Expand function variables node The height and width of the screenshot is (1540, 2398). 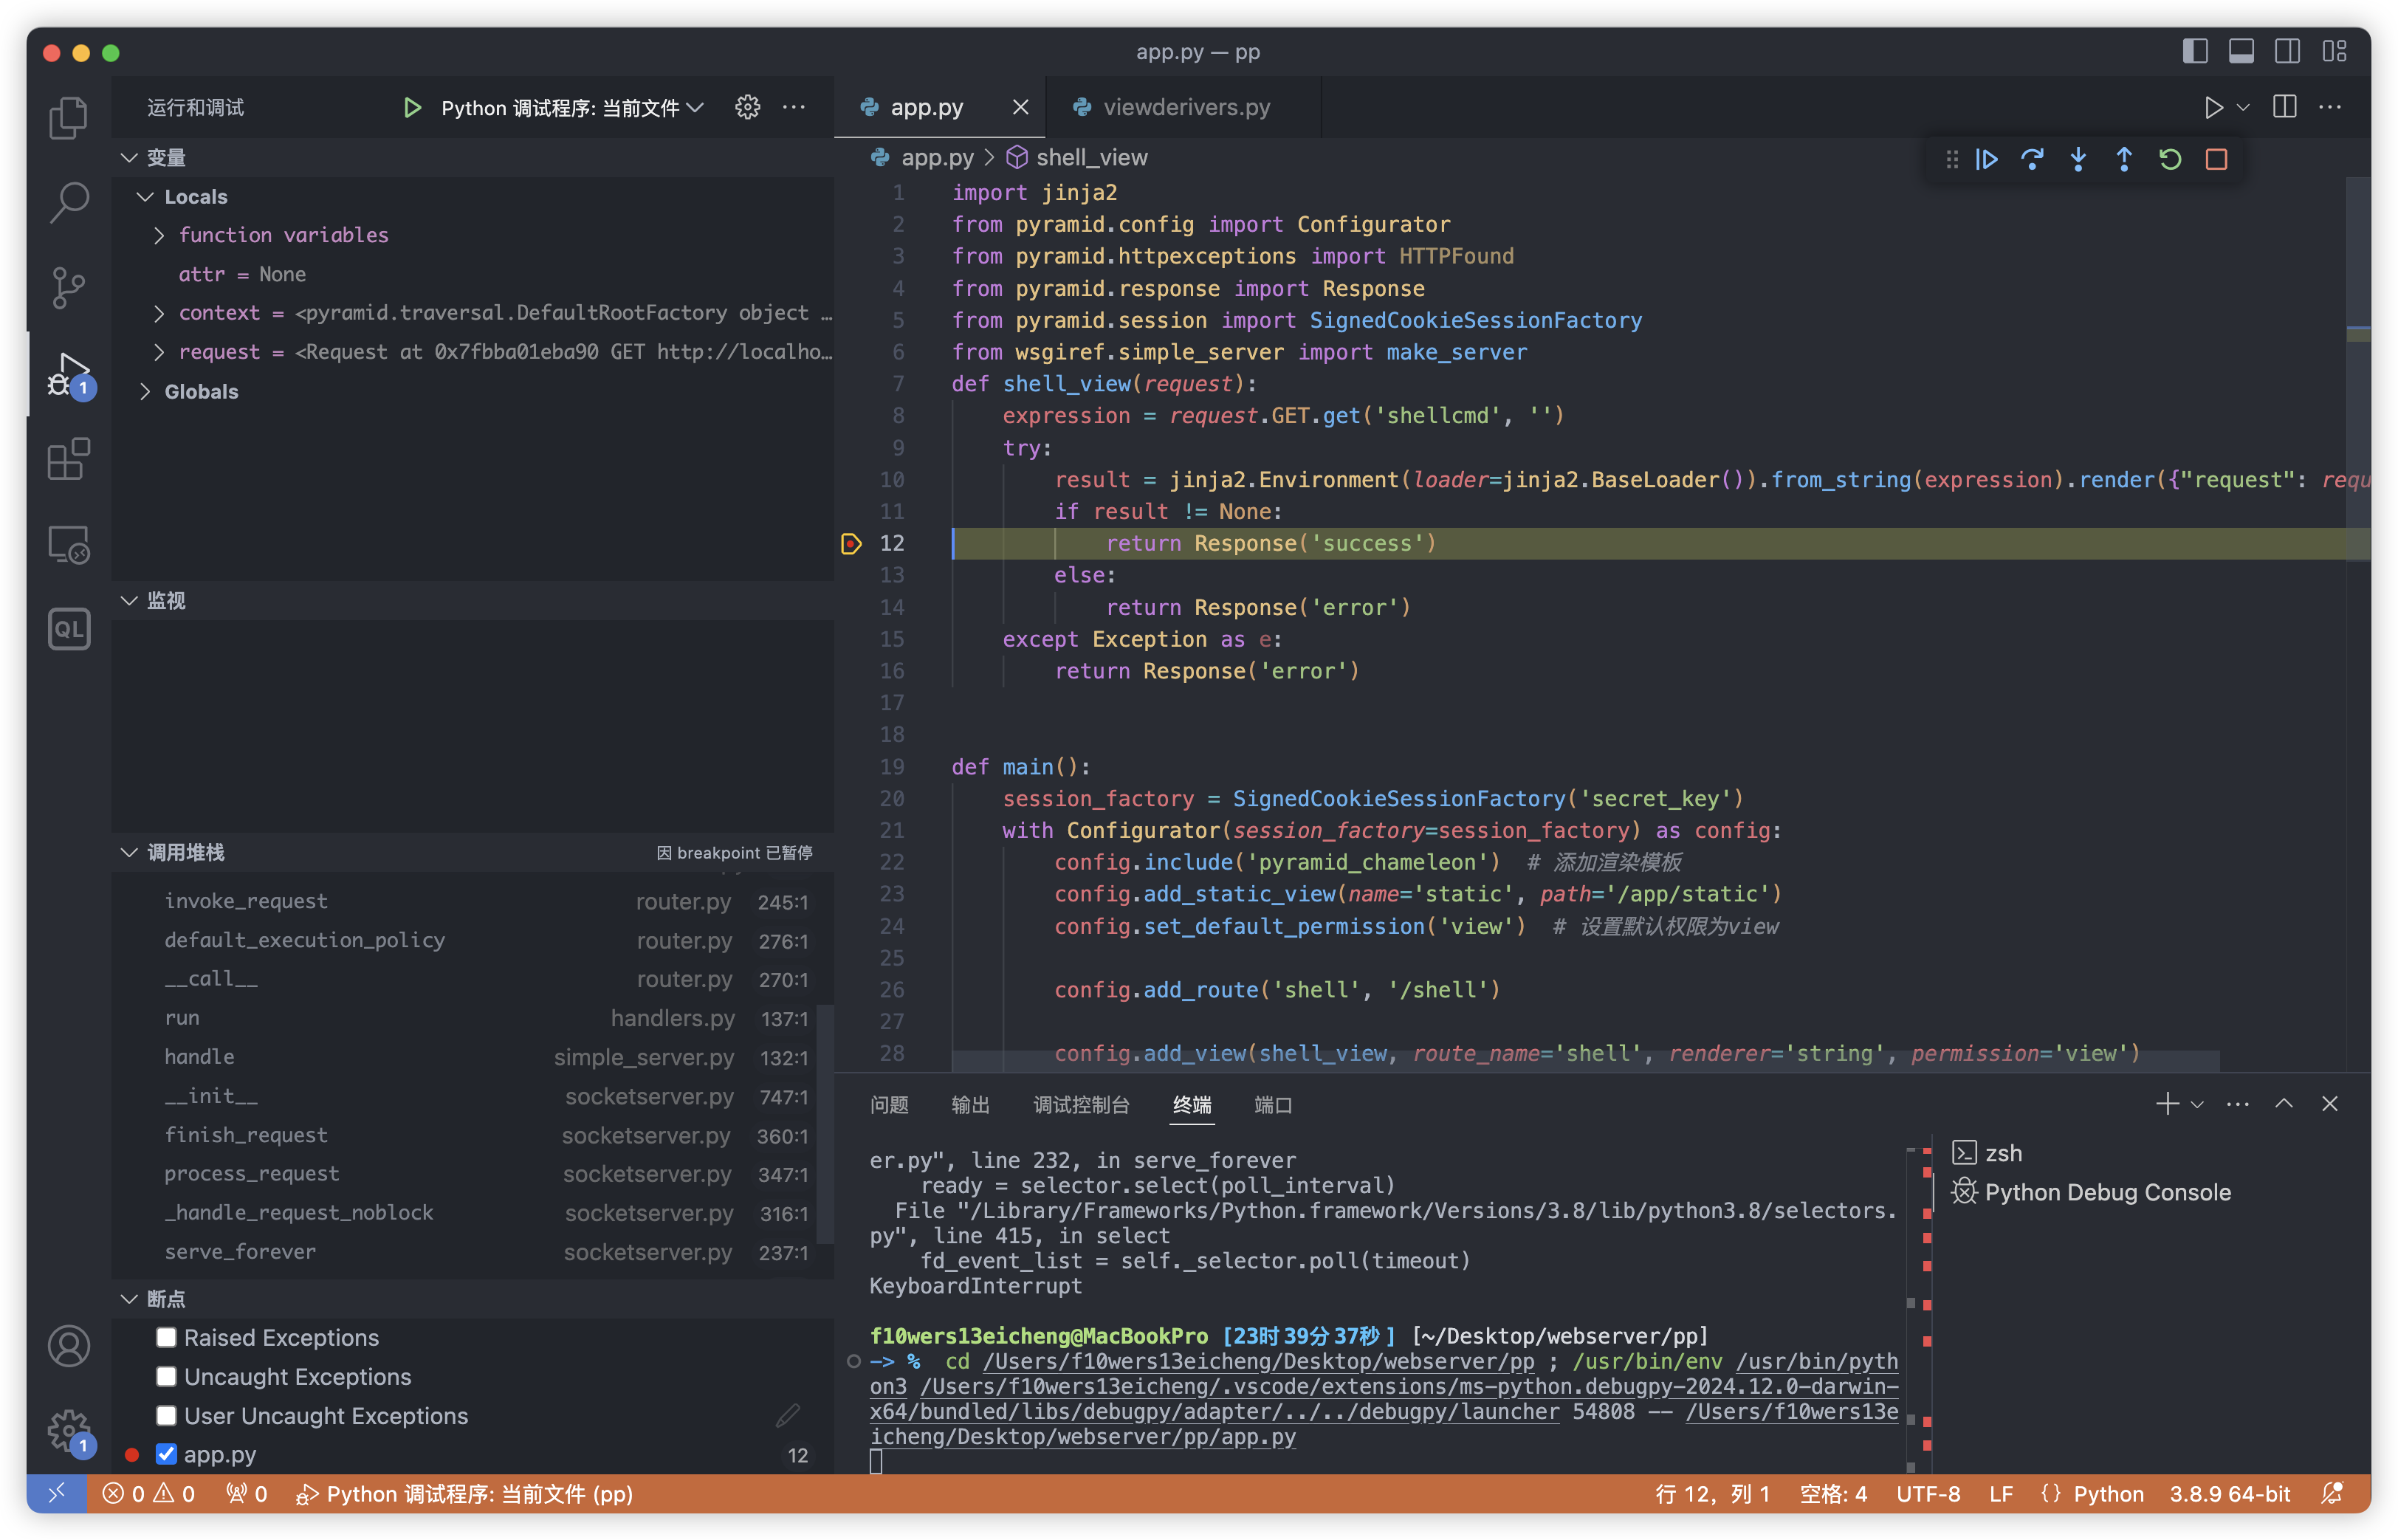point(159,236)
